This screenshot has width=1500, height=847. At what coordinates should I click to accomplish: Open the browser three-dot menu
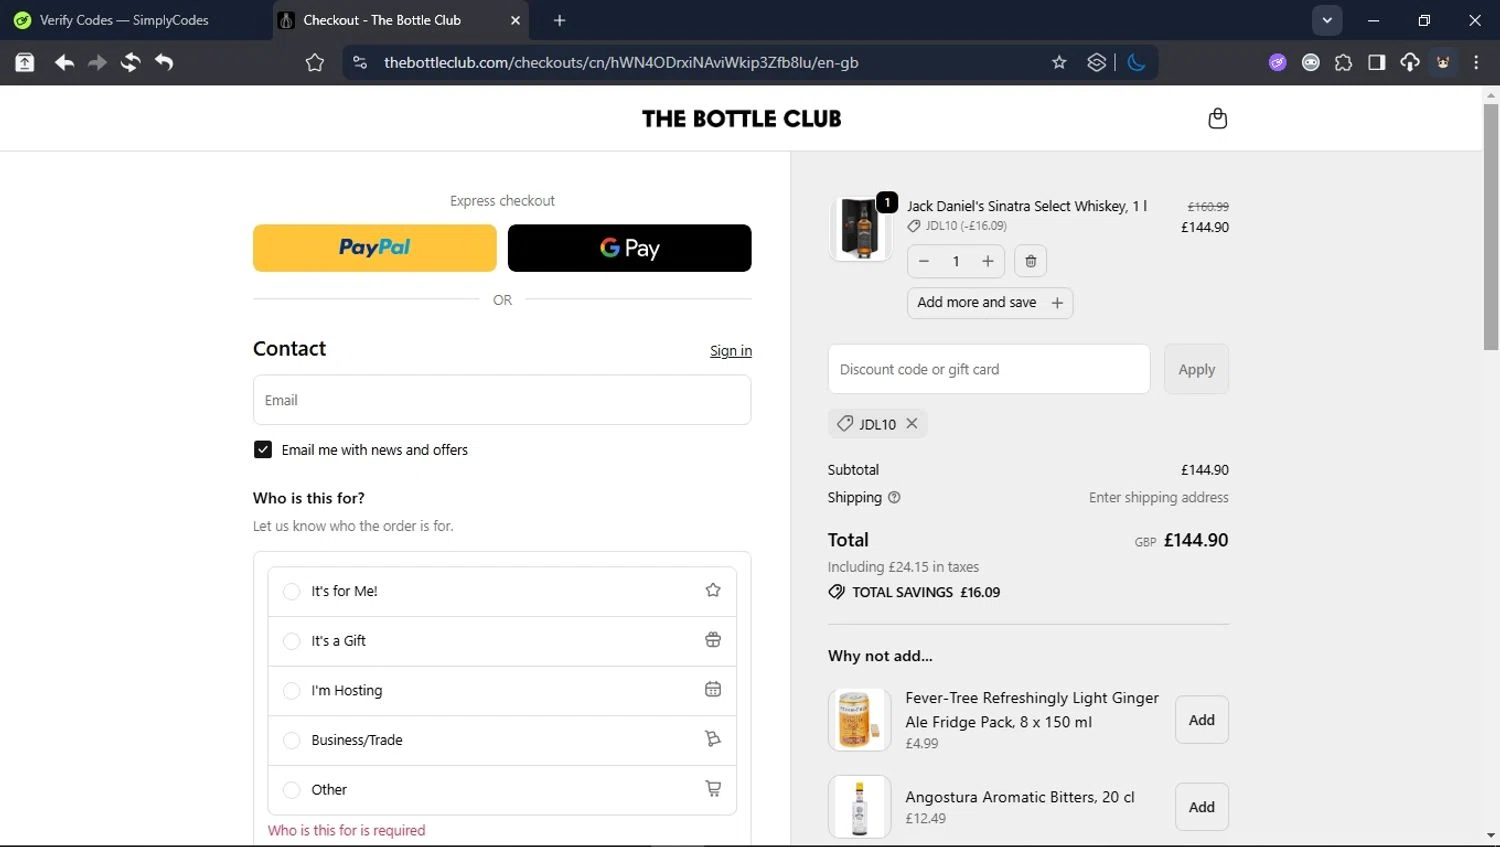pyautogui.click(x=1476, y=62)
